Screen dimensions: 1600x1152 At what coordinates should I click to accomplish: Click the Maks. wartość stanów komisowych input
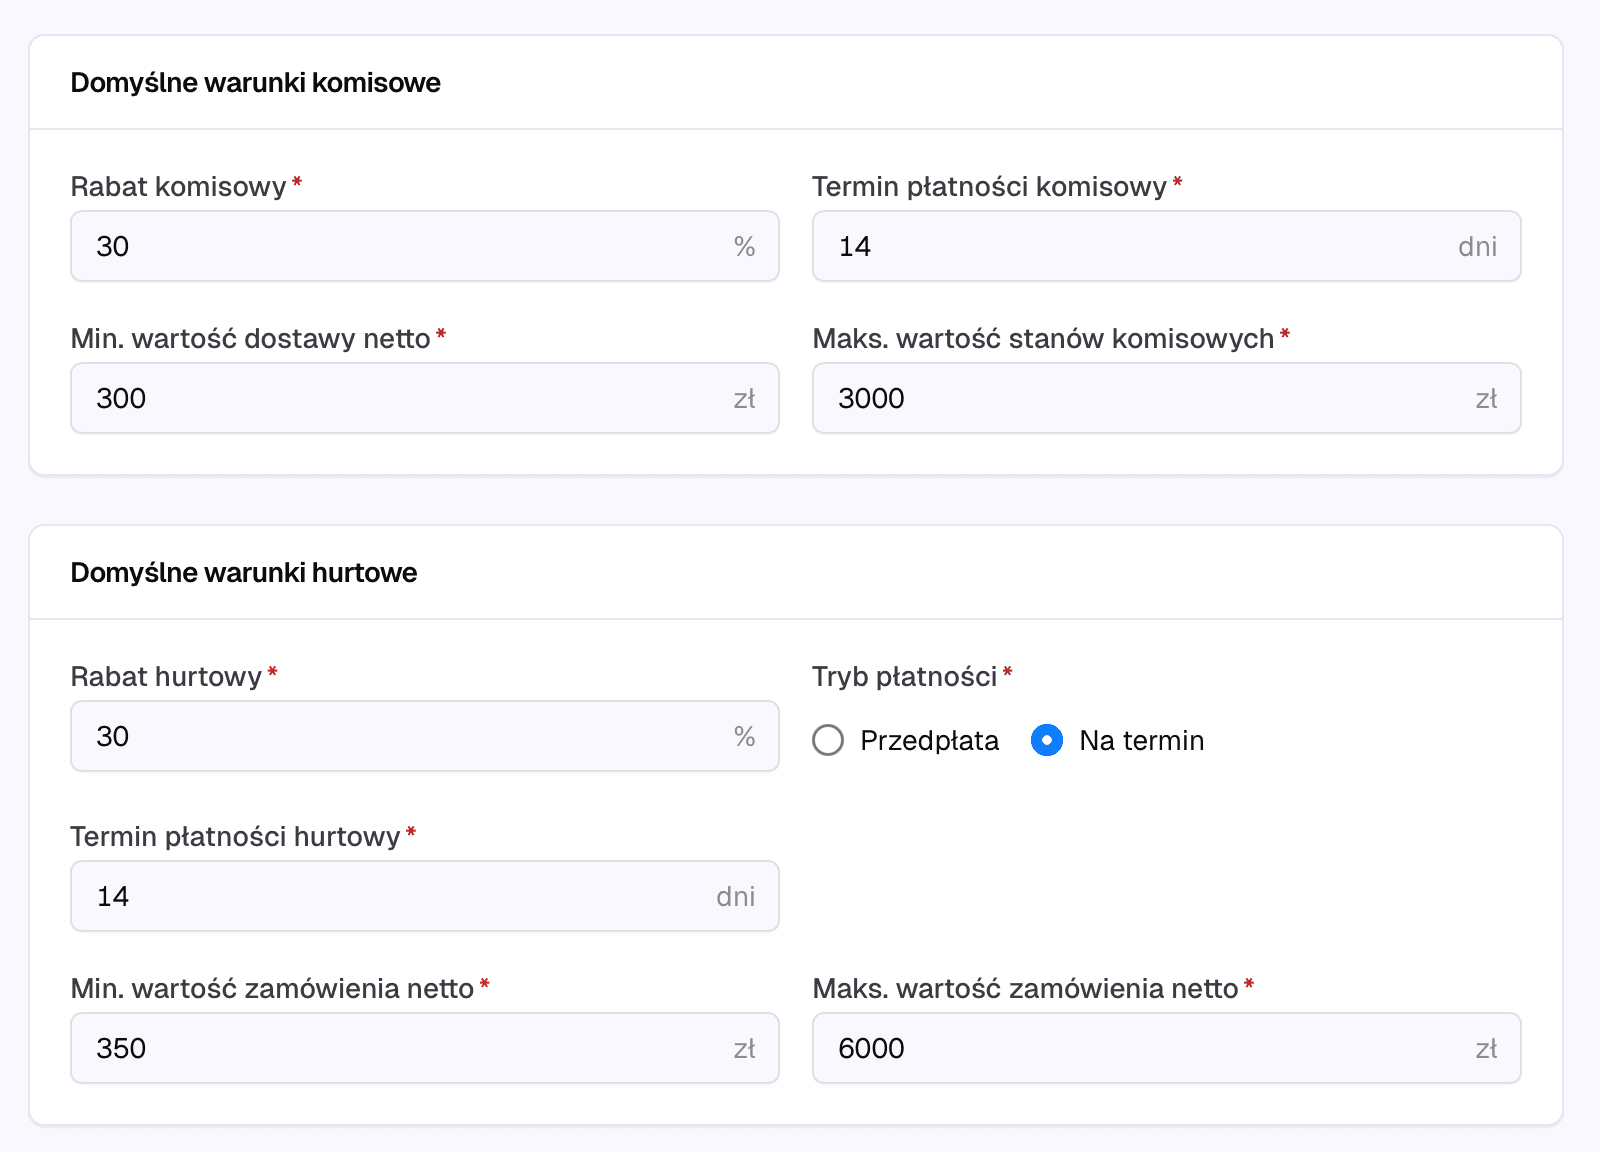[x=1167, y=398]
